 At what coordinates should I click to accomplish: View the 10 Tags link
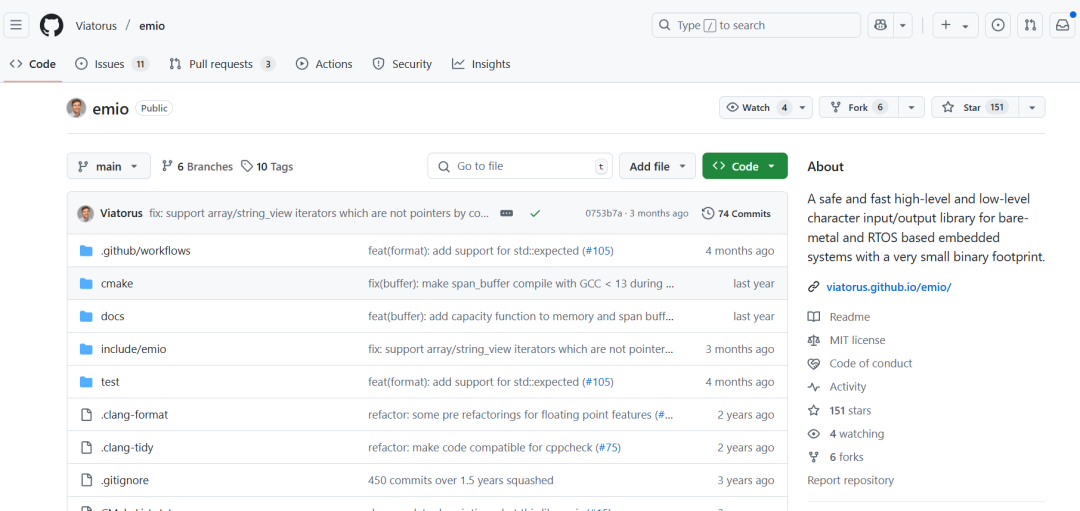pyautogui.click(x=267, y=166)
